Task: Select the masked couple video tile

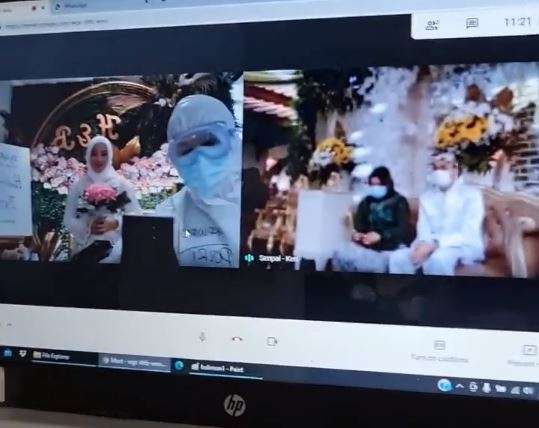Action: point(391,170)
